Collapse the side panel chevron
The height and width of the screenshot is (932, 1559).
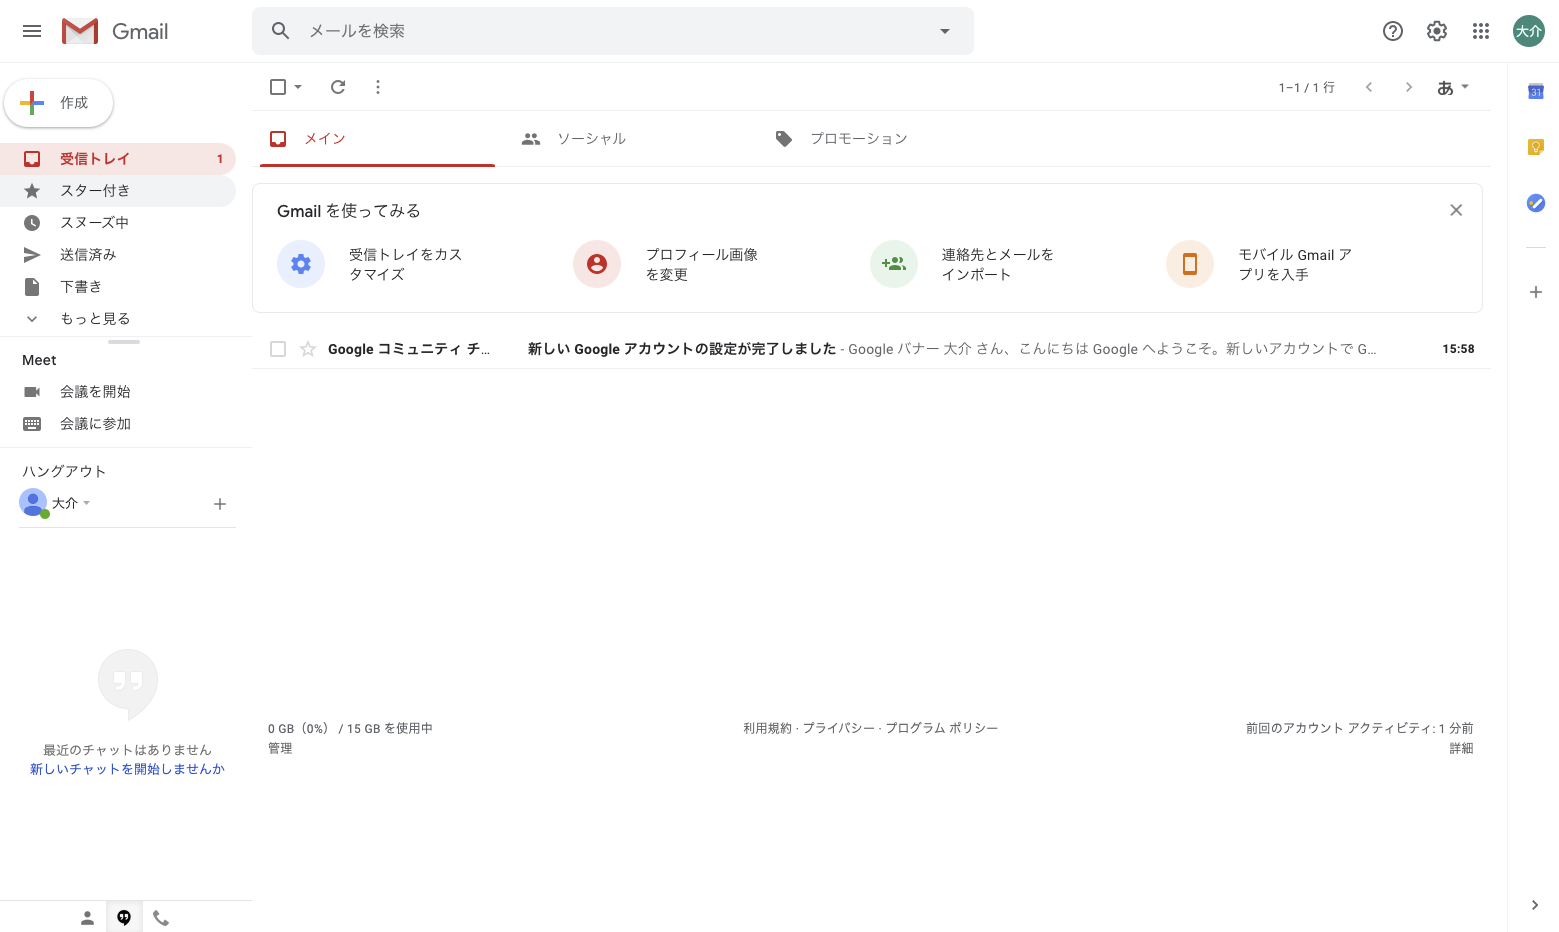(1535, 905)
